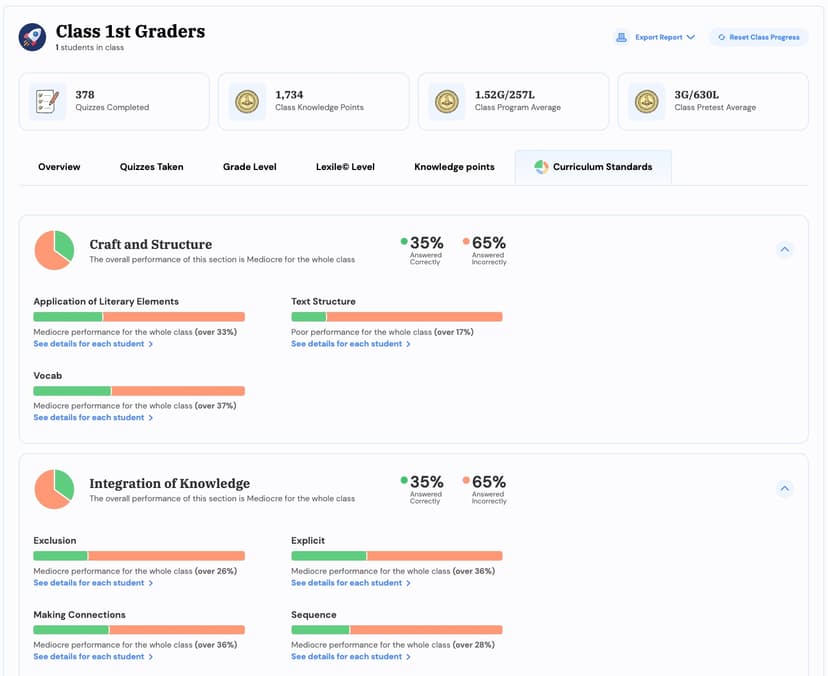The height and width of the screenshot is (676, 828).
Task: Open student details for Text Structure
Action: point(350,344)
